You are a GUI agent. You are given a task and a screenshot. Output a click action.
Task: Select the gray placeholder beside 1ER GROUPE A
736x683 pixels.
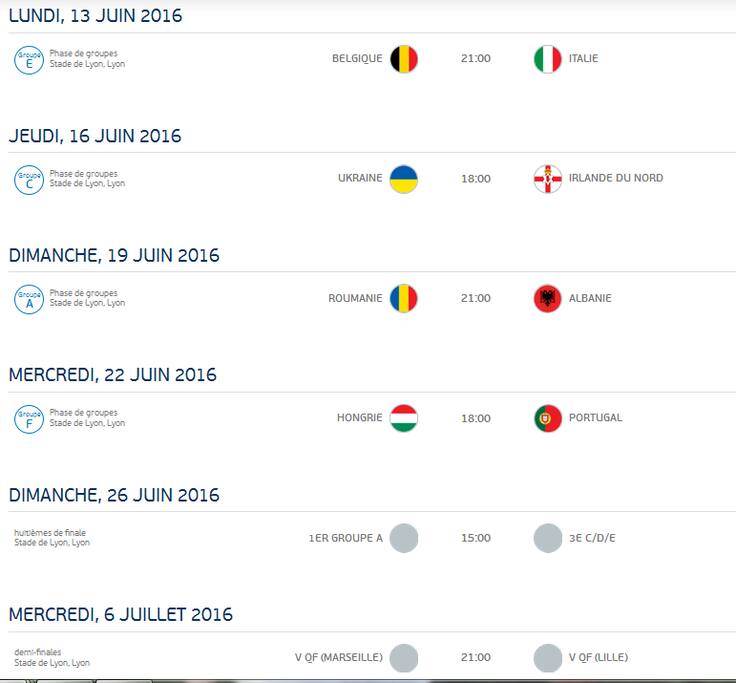[x=404, y=538]
